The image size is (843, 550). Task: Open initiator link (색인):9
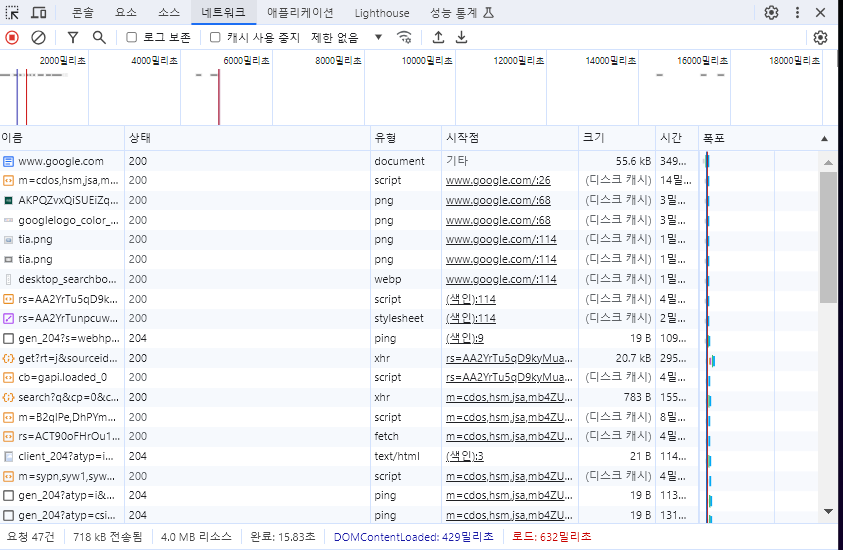pyautogui.click(x=465, y=338)
